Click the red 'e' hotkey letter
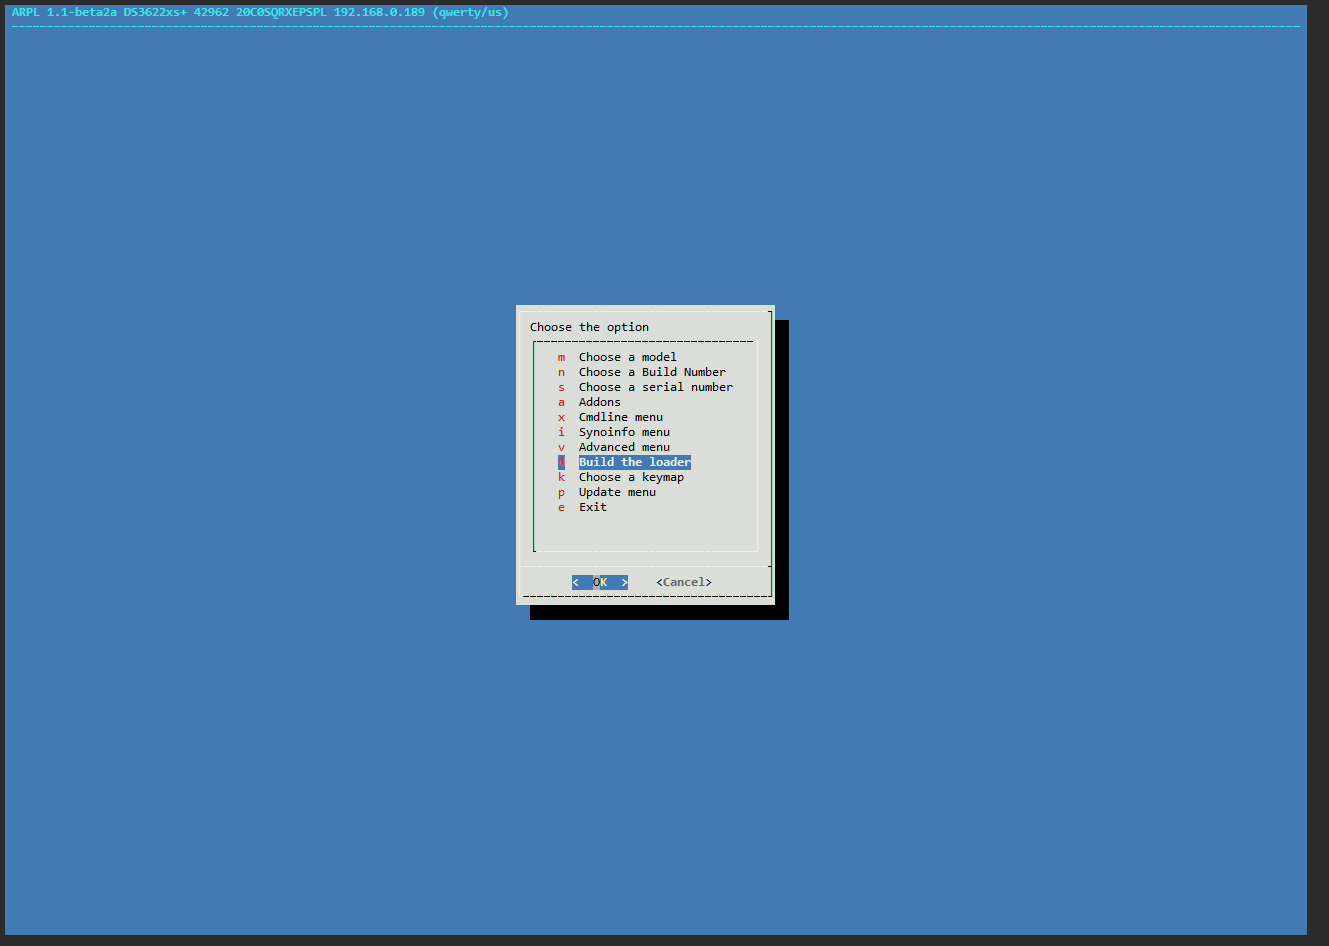 point(561,507)
